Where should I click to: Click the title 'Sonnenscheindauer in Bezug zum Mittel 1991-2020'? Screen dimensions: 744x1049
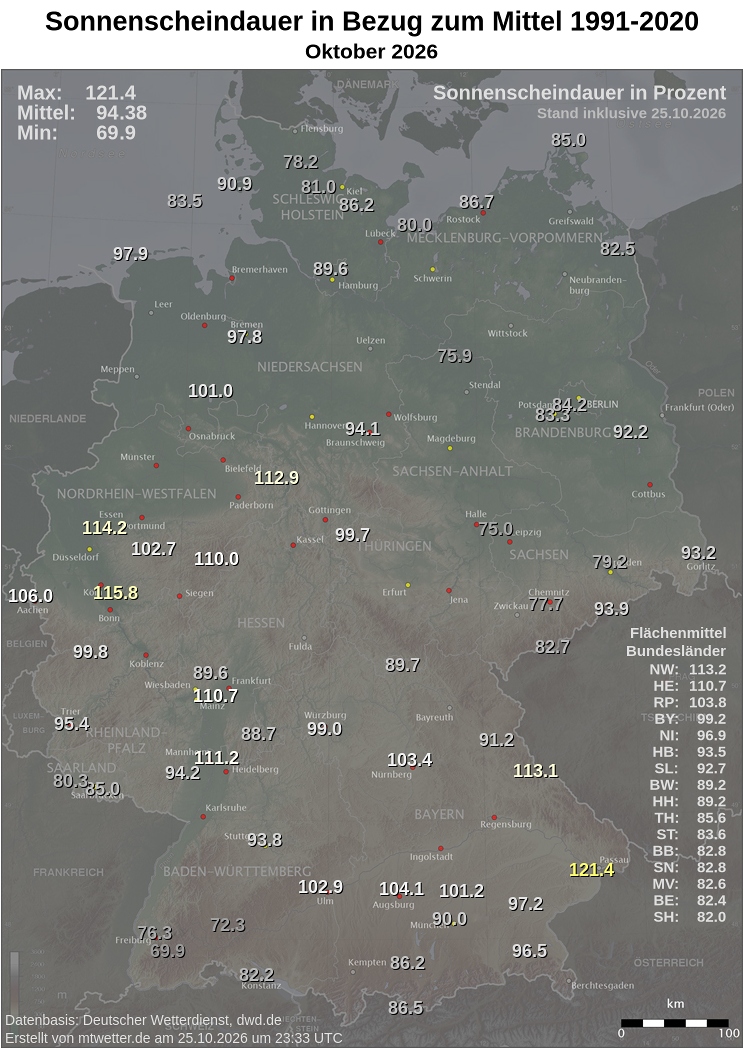point(372,22)
